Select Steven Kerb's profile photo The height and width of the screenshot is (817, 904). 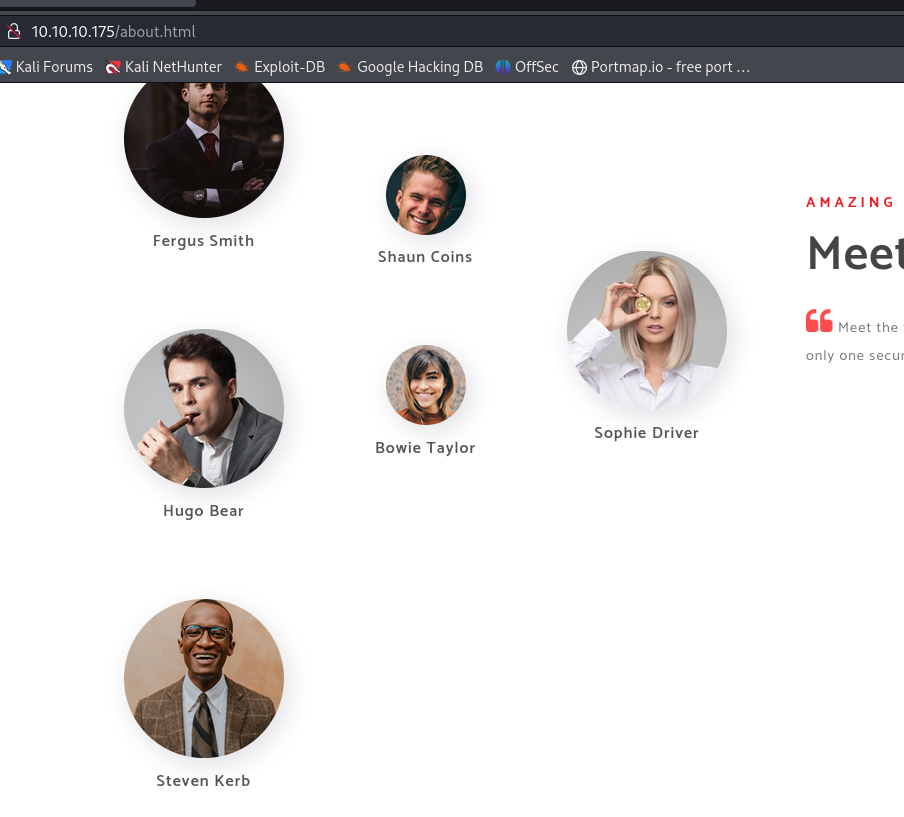[204, 678]
